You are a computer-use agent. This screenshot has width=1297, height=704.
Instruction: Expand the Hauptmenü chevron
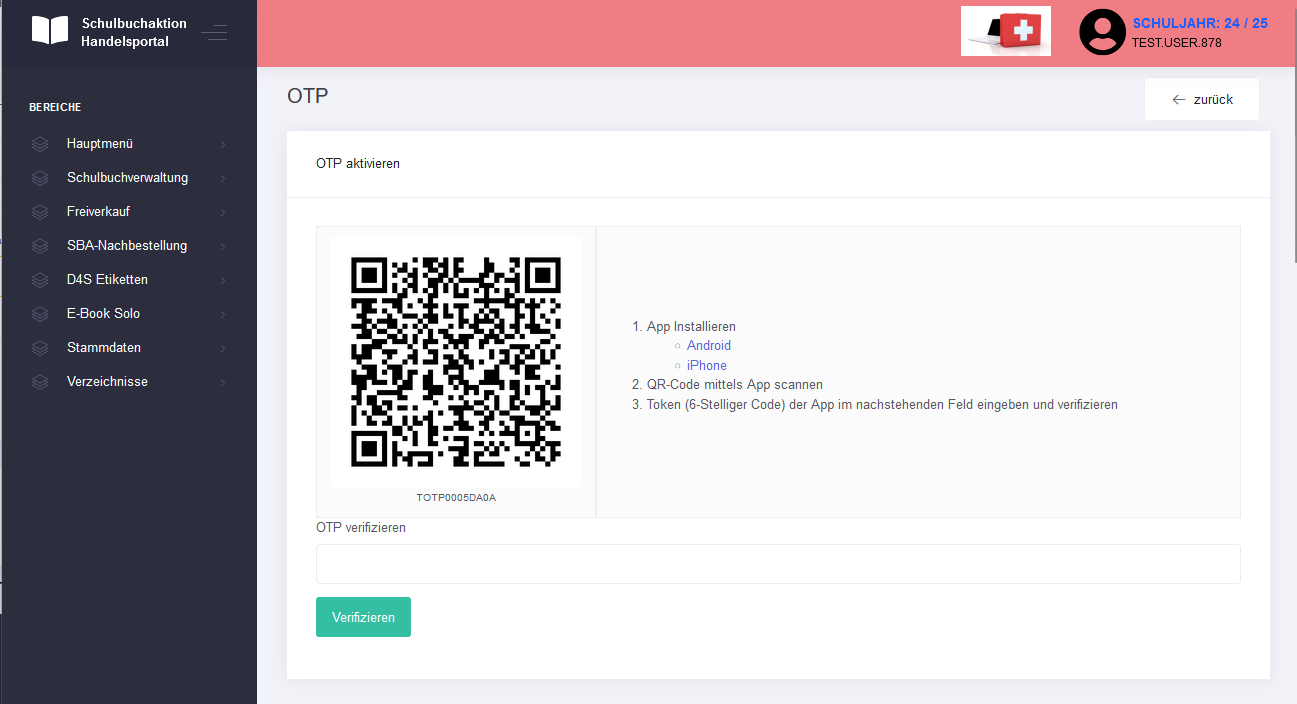pos(222,145)
